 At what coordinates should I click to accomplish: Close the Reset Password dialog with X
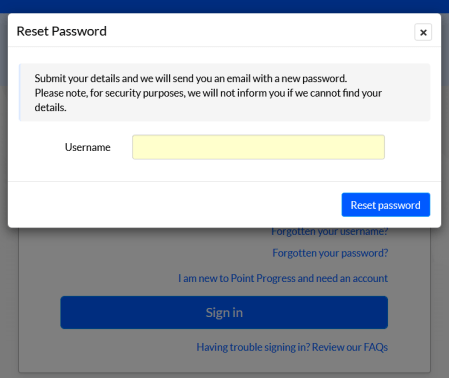tap(423, 32)
